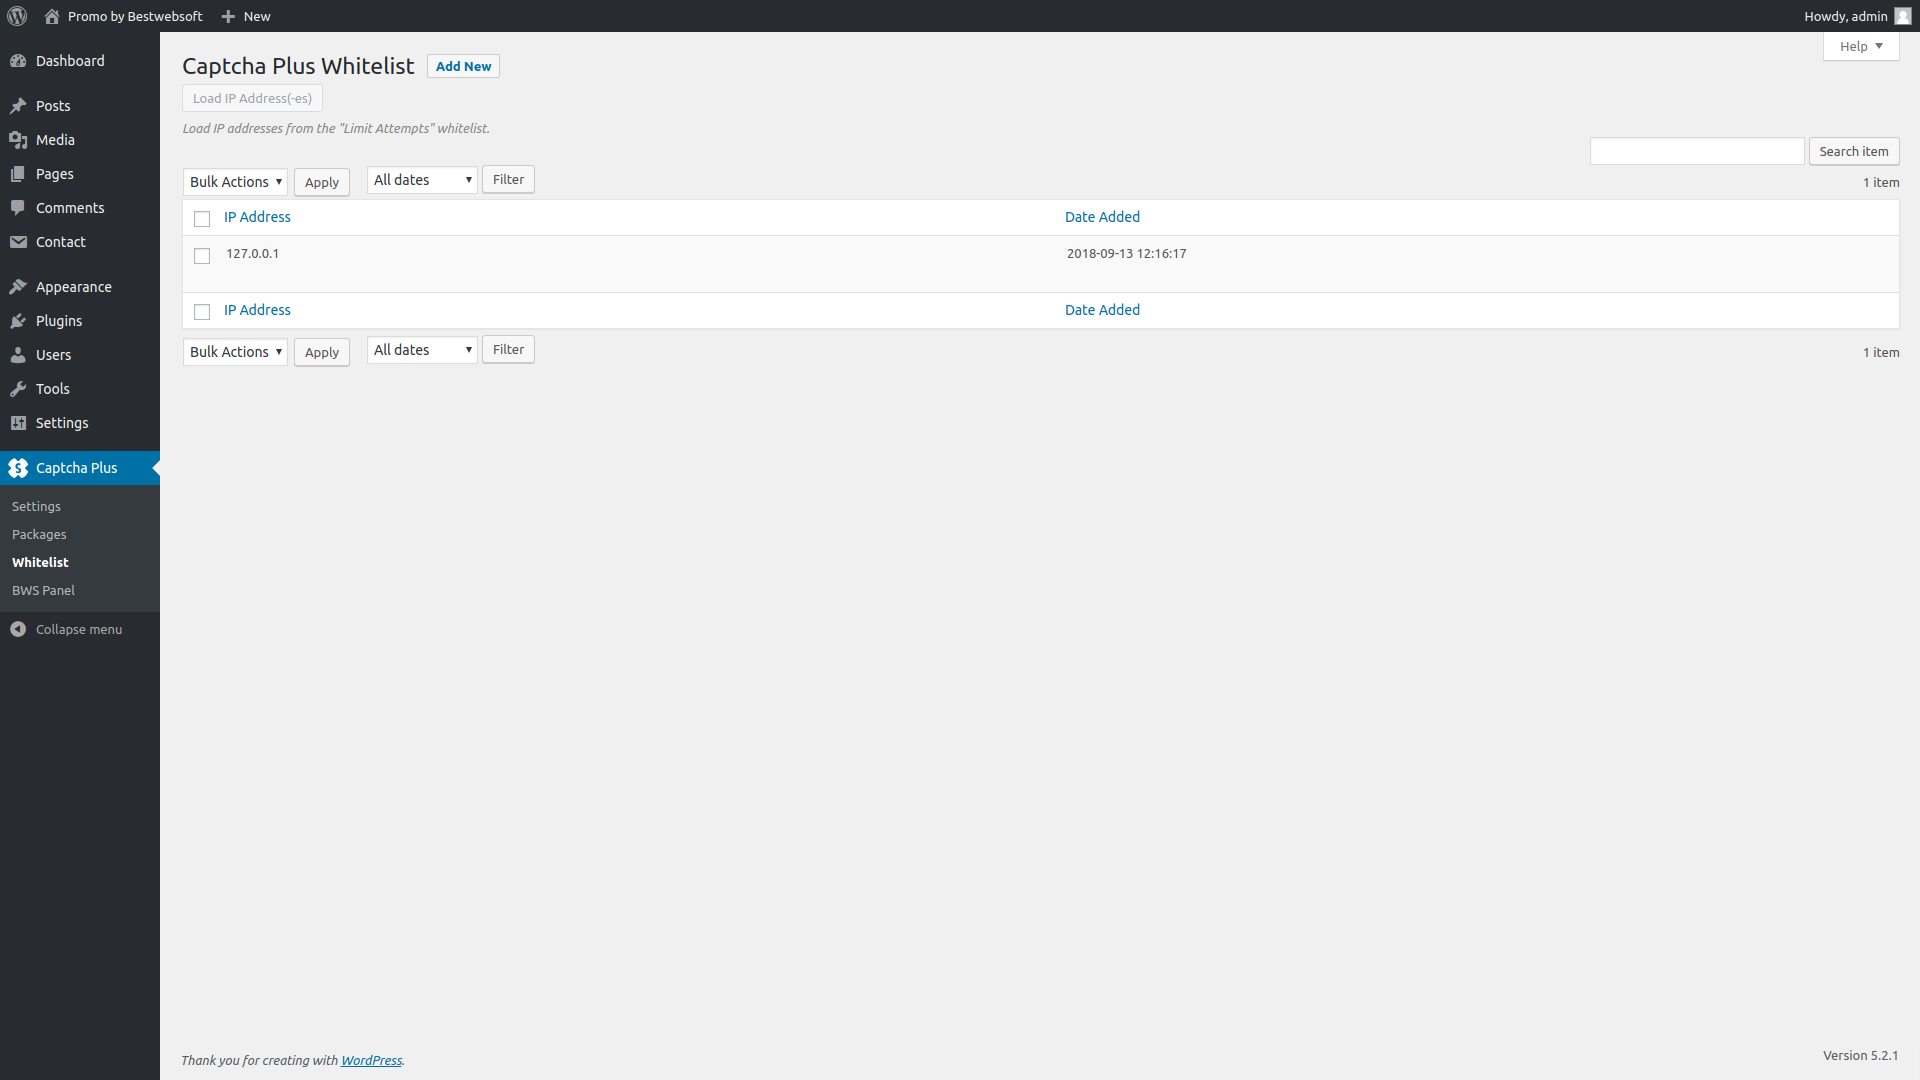Click the admin avatar icon

[1902, 16]
